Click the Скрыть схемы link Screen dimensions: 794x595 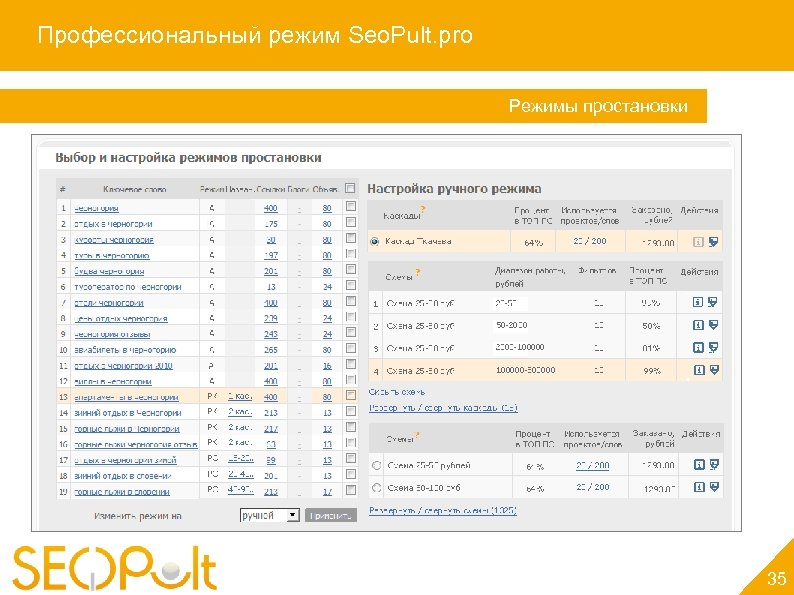tap(397, 392)
